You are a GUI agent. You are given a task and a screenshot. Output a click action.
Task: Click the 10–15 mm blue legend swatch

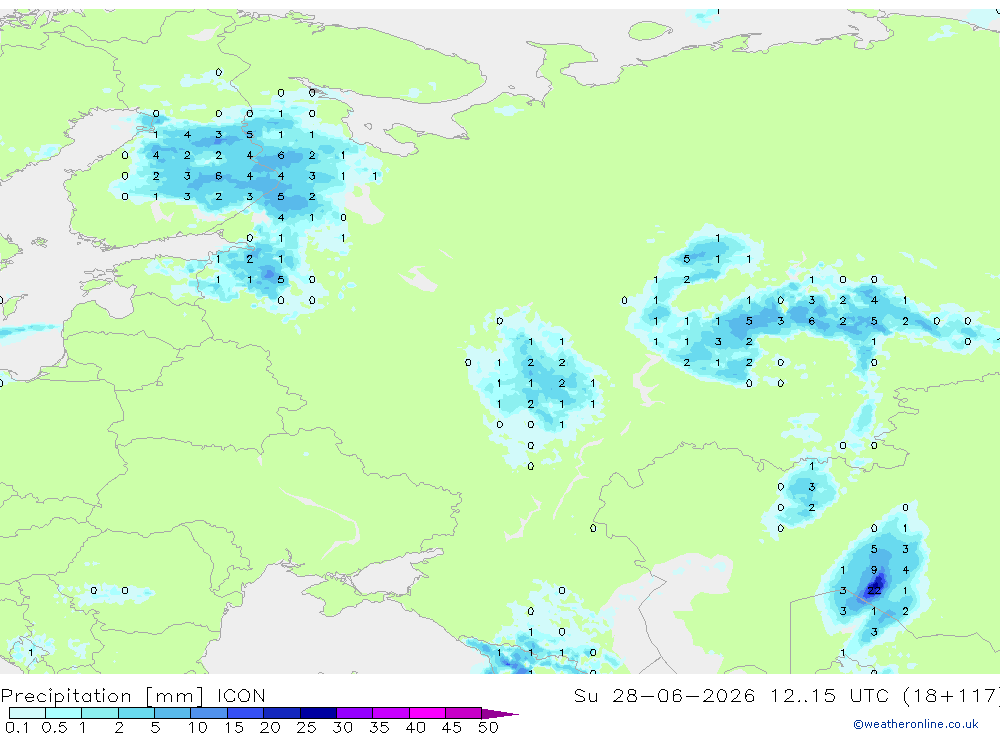(209, 713)
